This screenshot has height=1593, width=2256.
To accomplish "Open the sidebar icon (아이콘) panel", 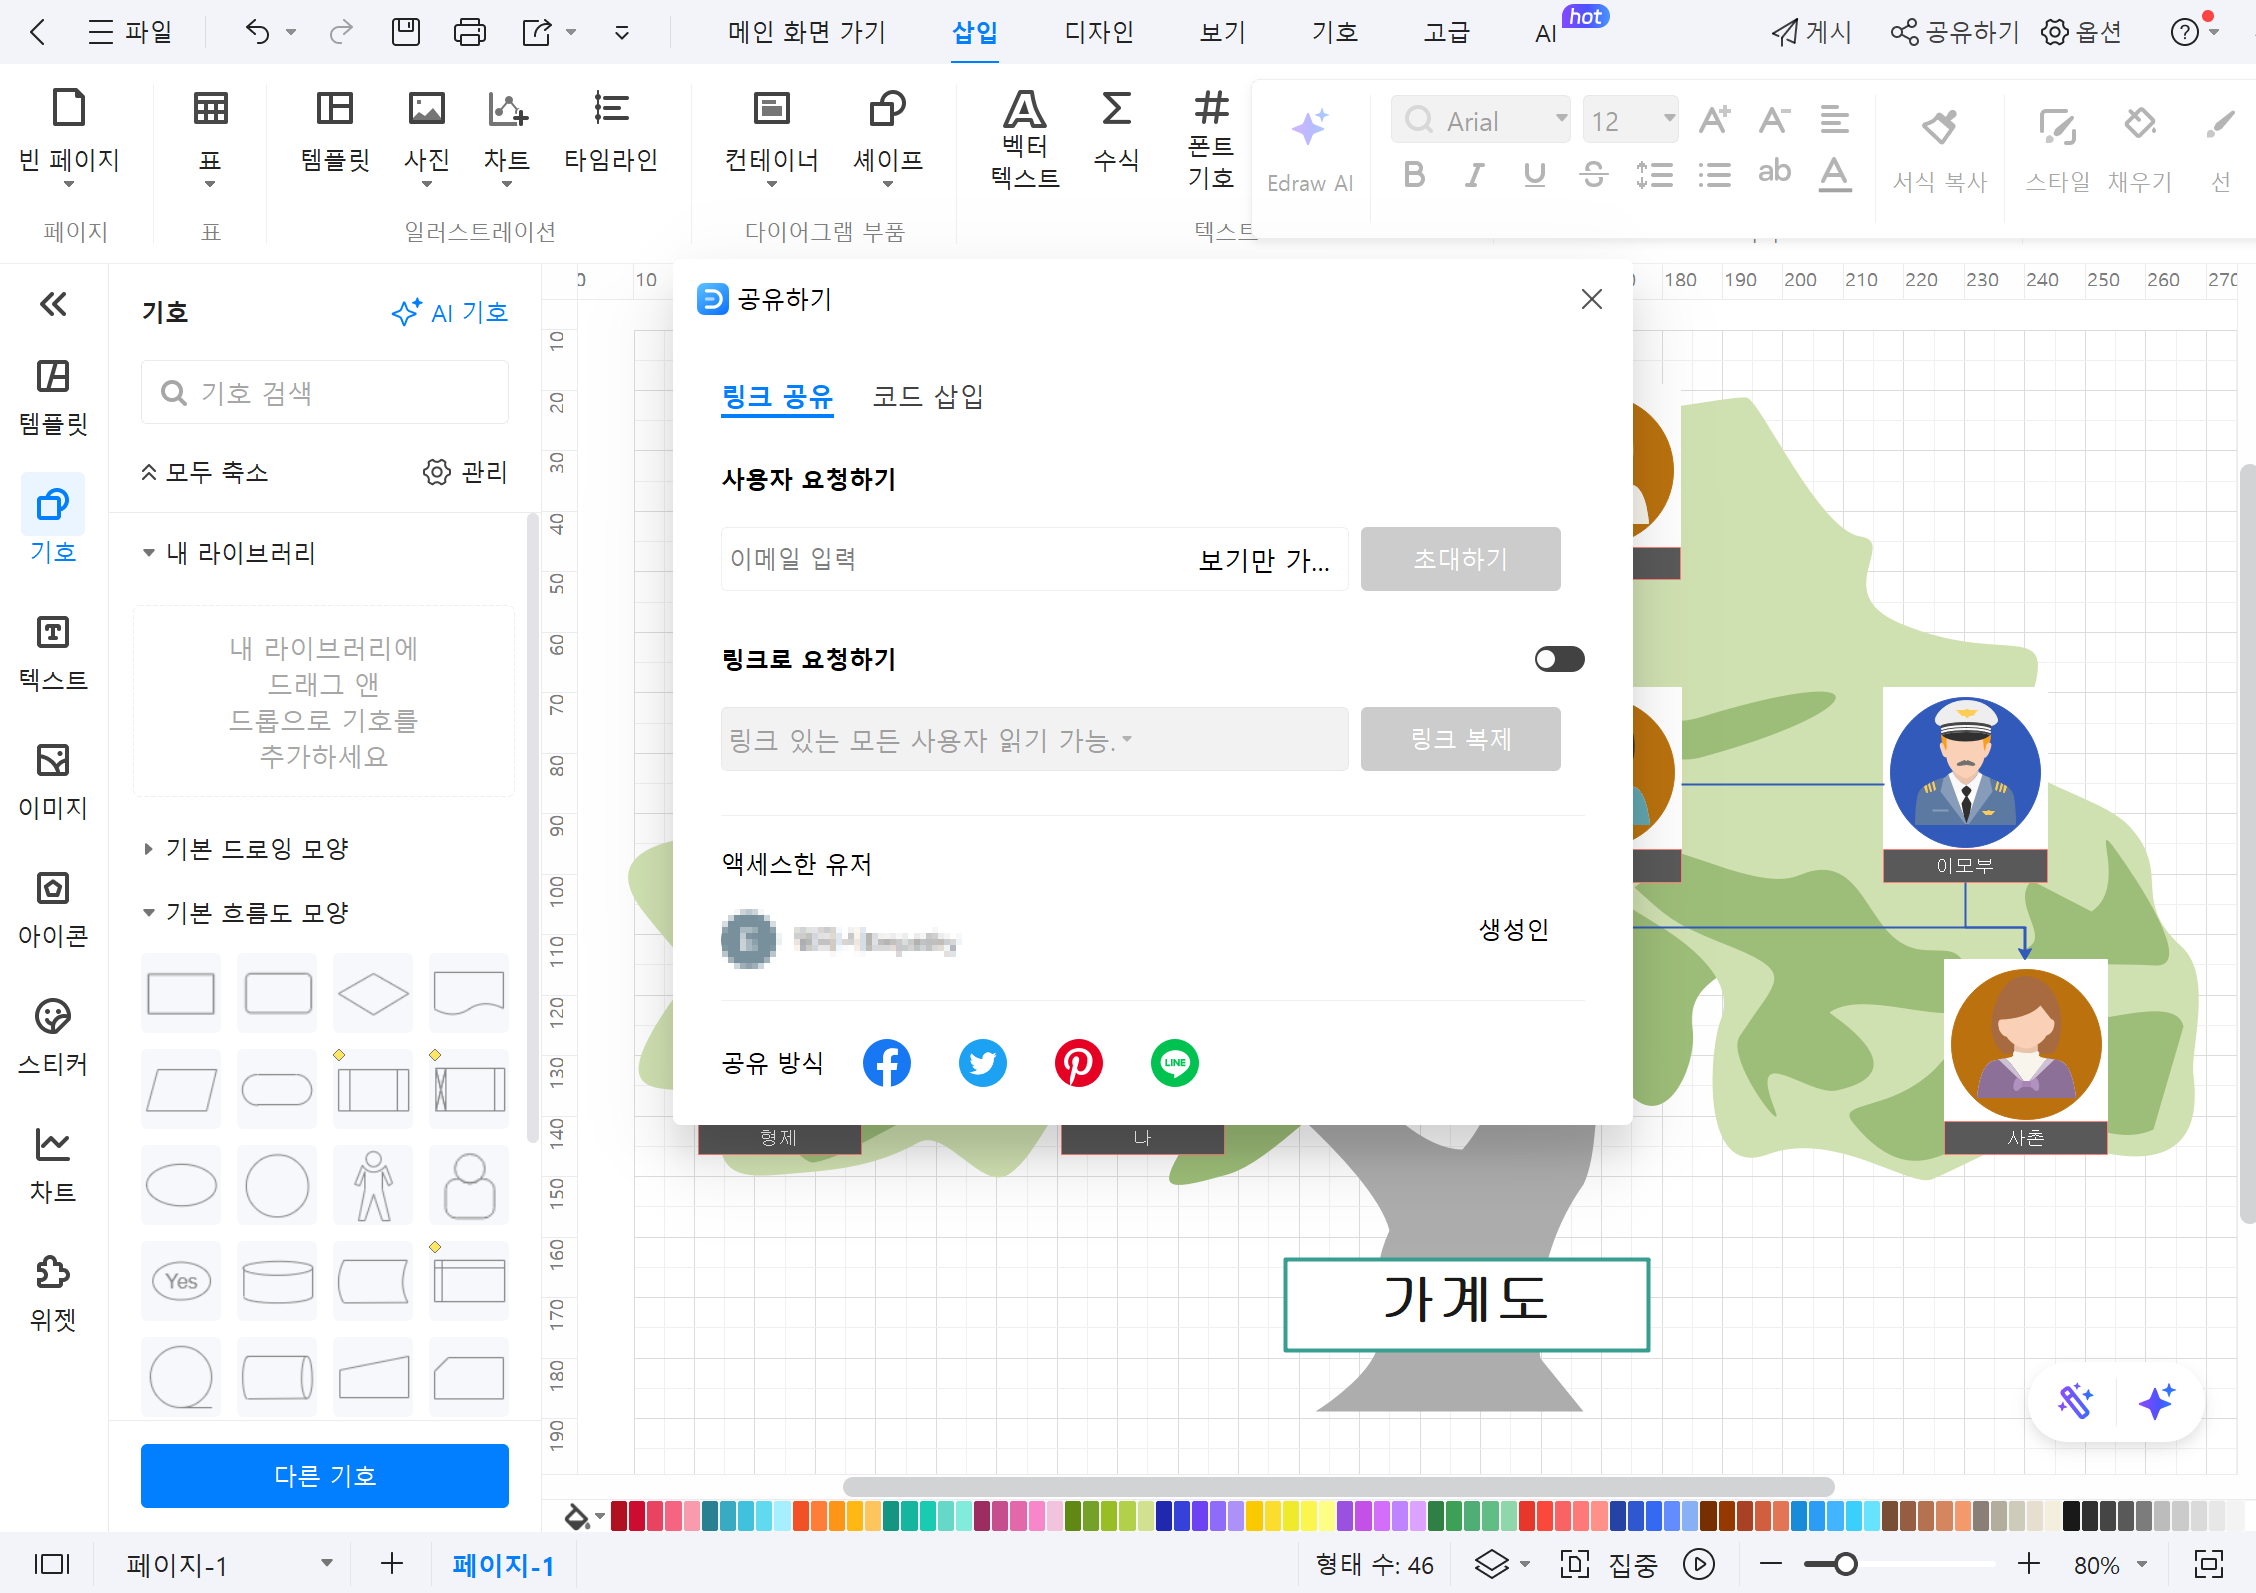I will pyautogui.click(x=53, y=909).
